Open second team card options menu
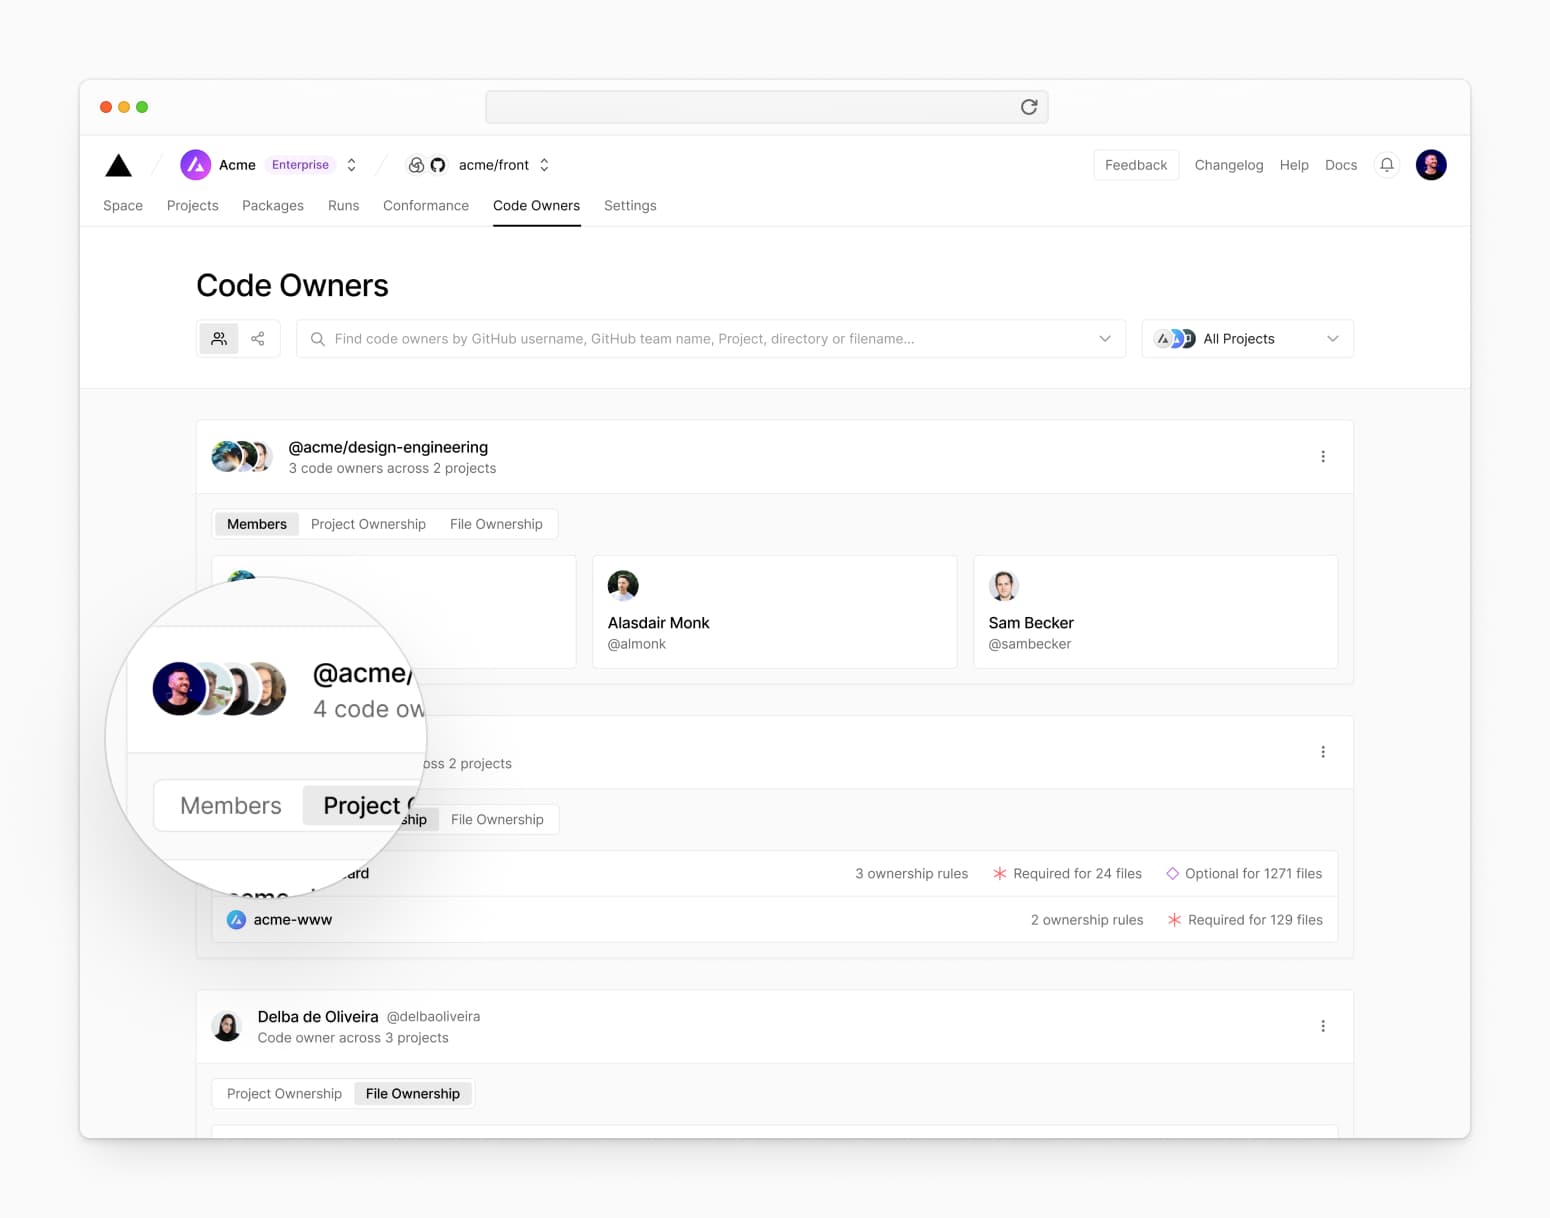The width and height of the screenshot is (1550, 1218). click(1322, 752)
